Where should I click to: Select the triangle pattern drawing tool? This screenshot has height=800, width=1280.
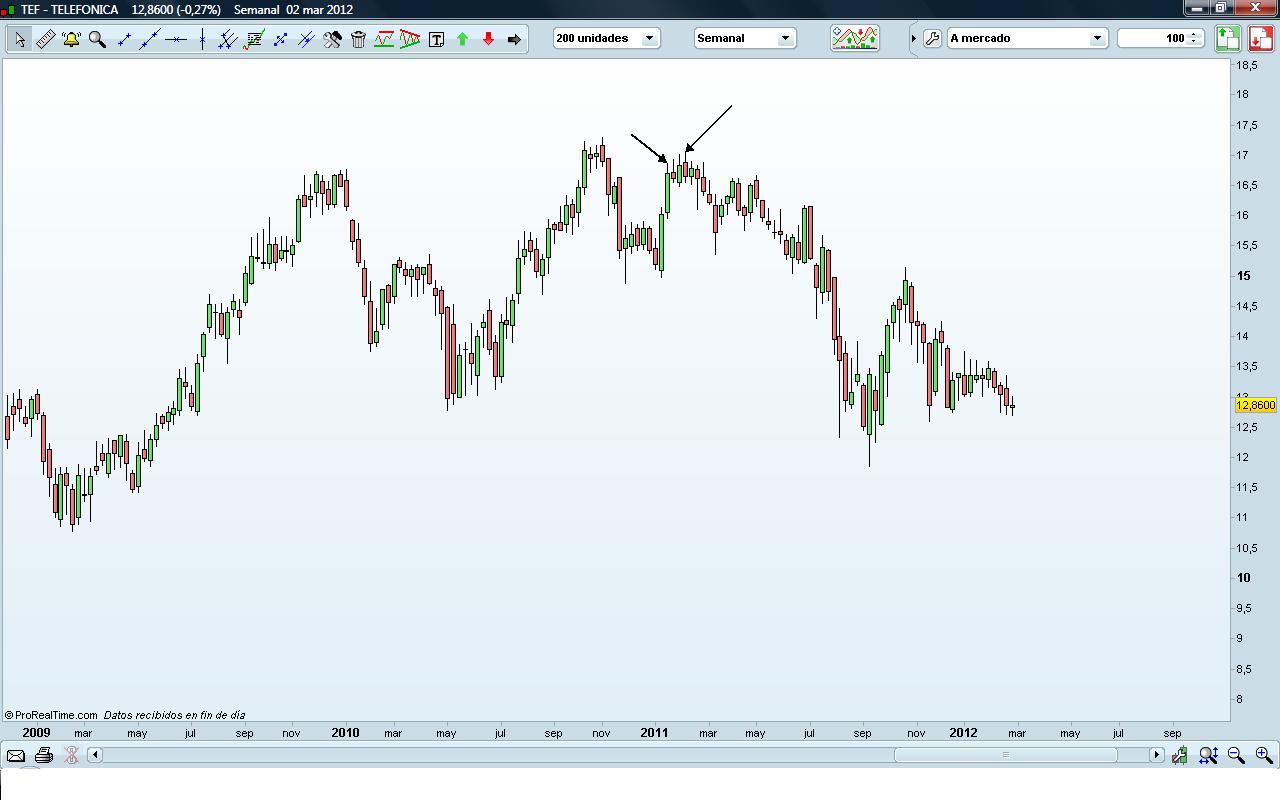pyautogui.click(x=410, y=39)
